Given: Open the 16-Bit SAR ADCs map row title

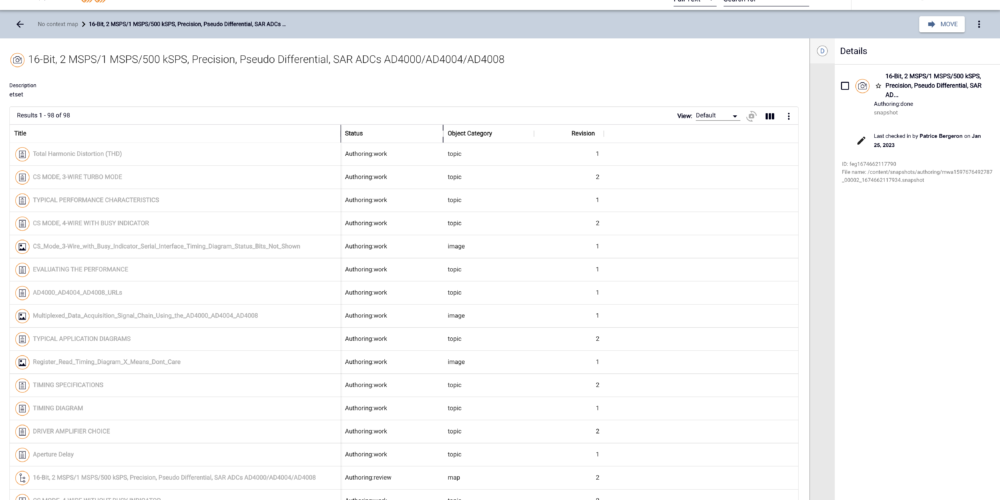Looking at the screenshot, I should [x=174, y=477].
